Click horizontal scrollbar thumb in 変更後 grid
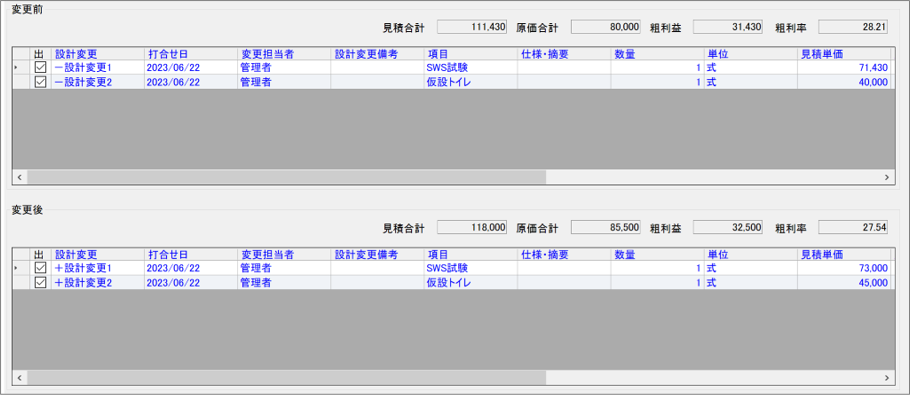 [x=286, y=377]
